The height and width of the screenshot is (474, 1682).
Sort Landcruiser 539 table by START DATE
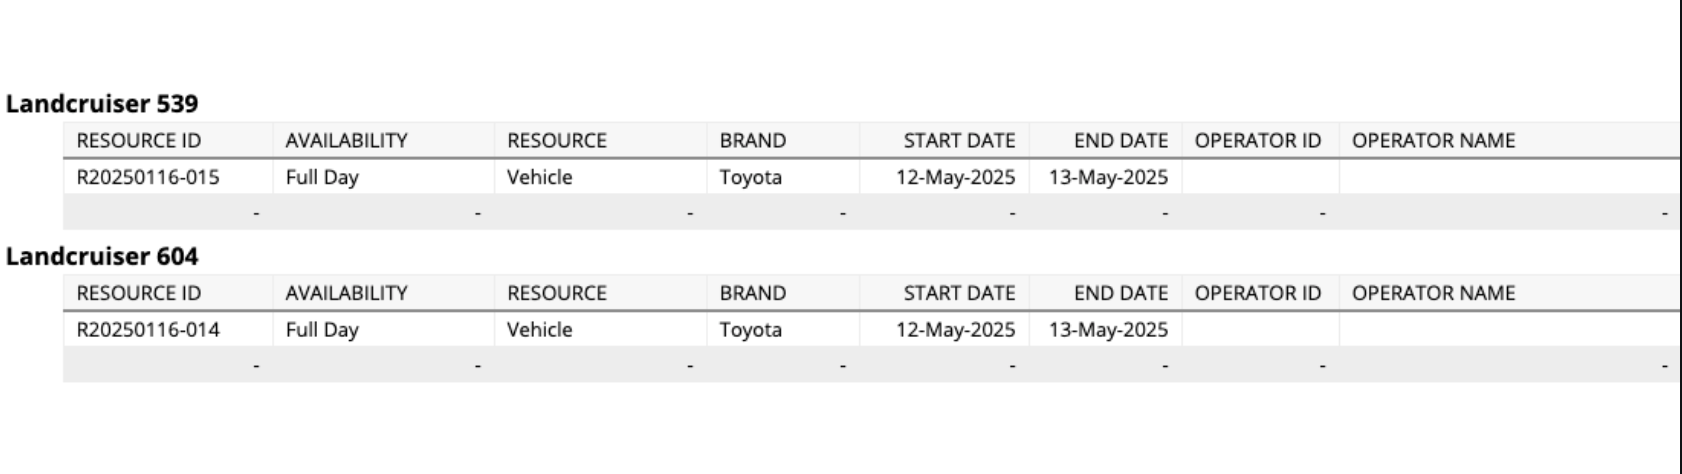pos(959,141)
